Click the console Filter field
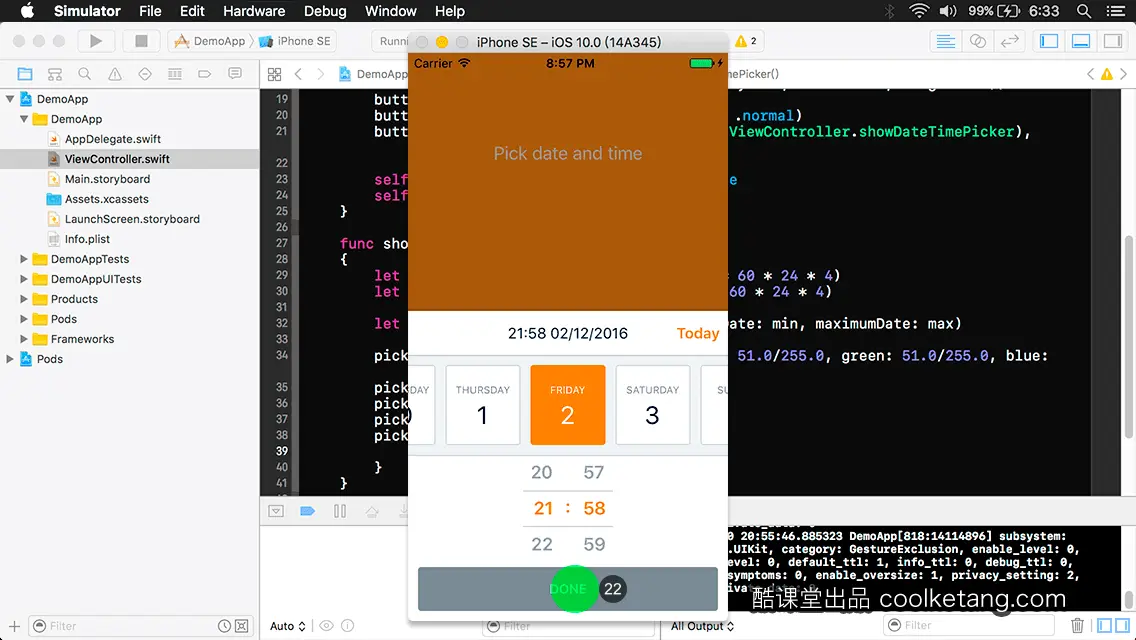 968,626
